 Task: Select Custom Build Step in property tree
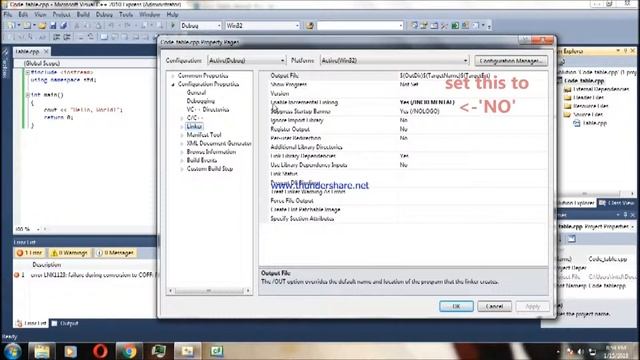(209, 169)
